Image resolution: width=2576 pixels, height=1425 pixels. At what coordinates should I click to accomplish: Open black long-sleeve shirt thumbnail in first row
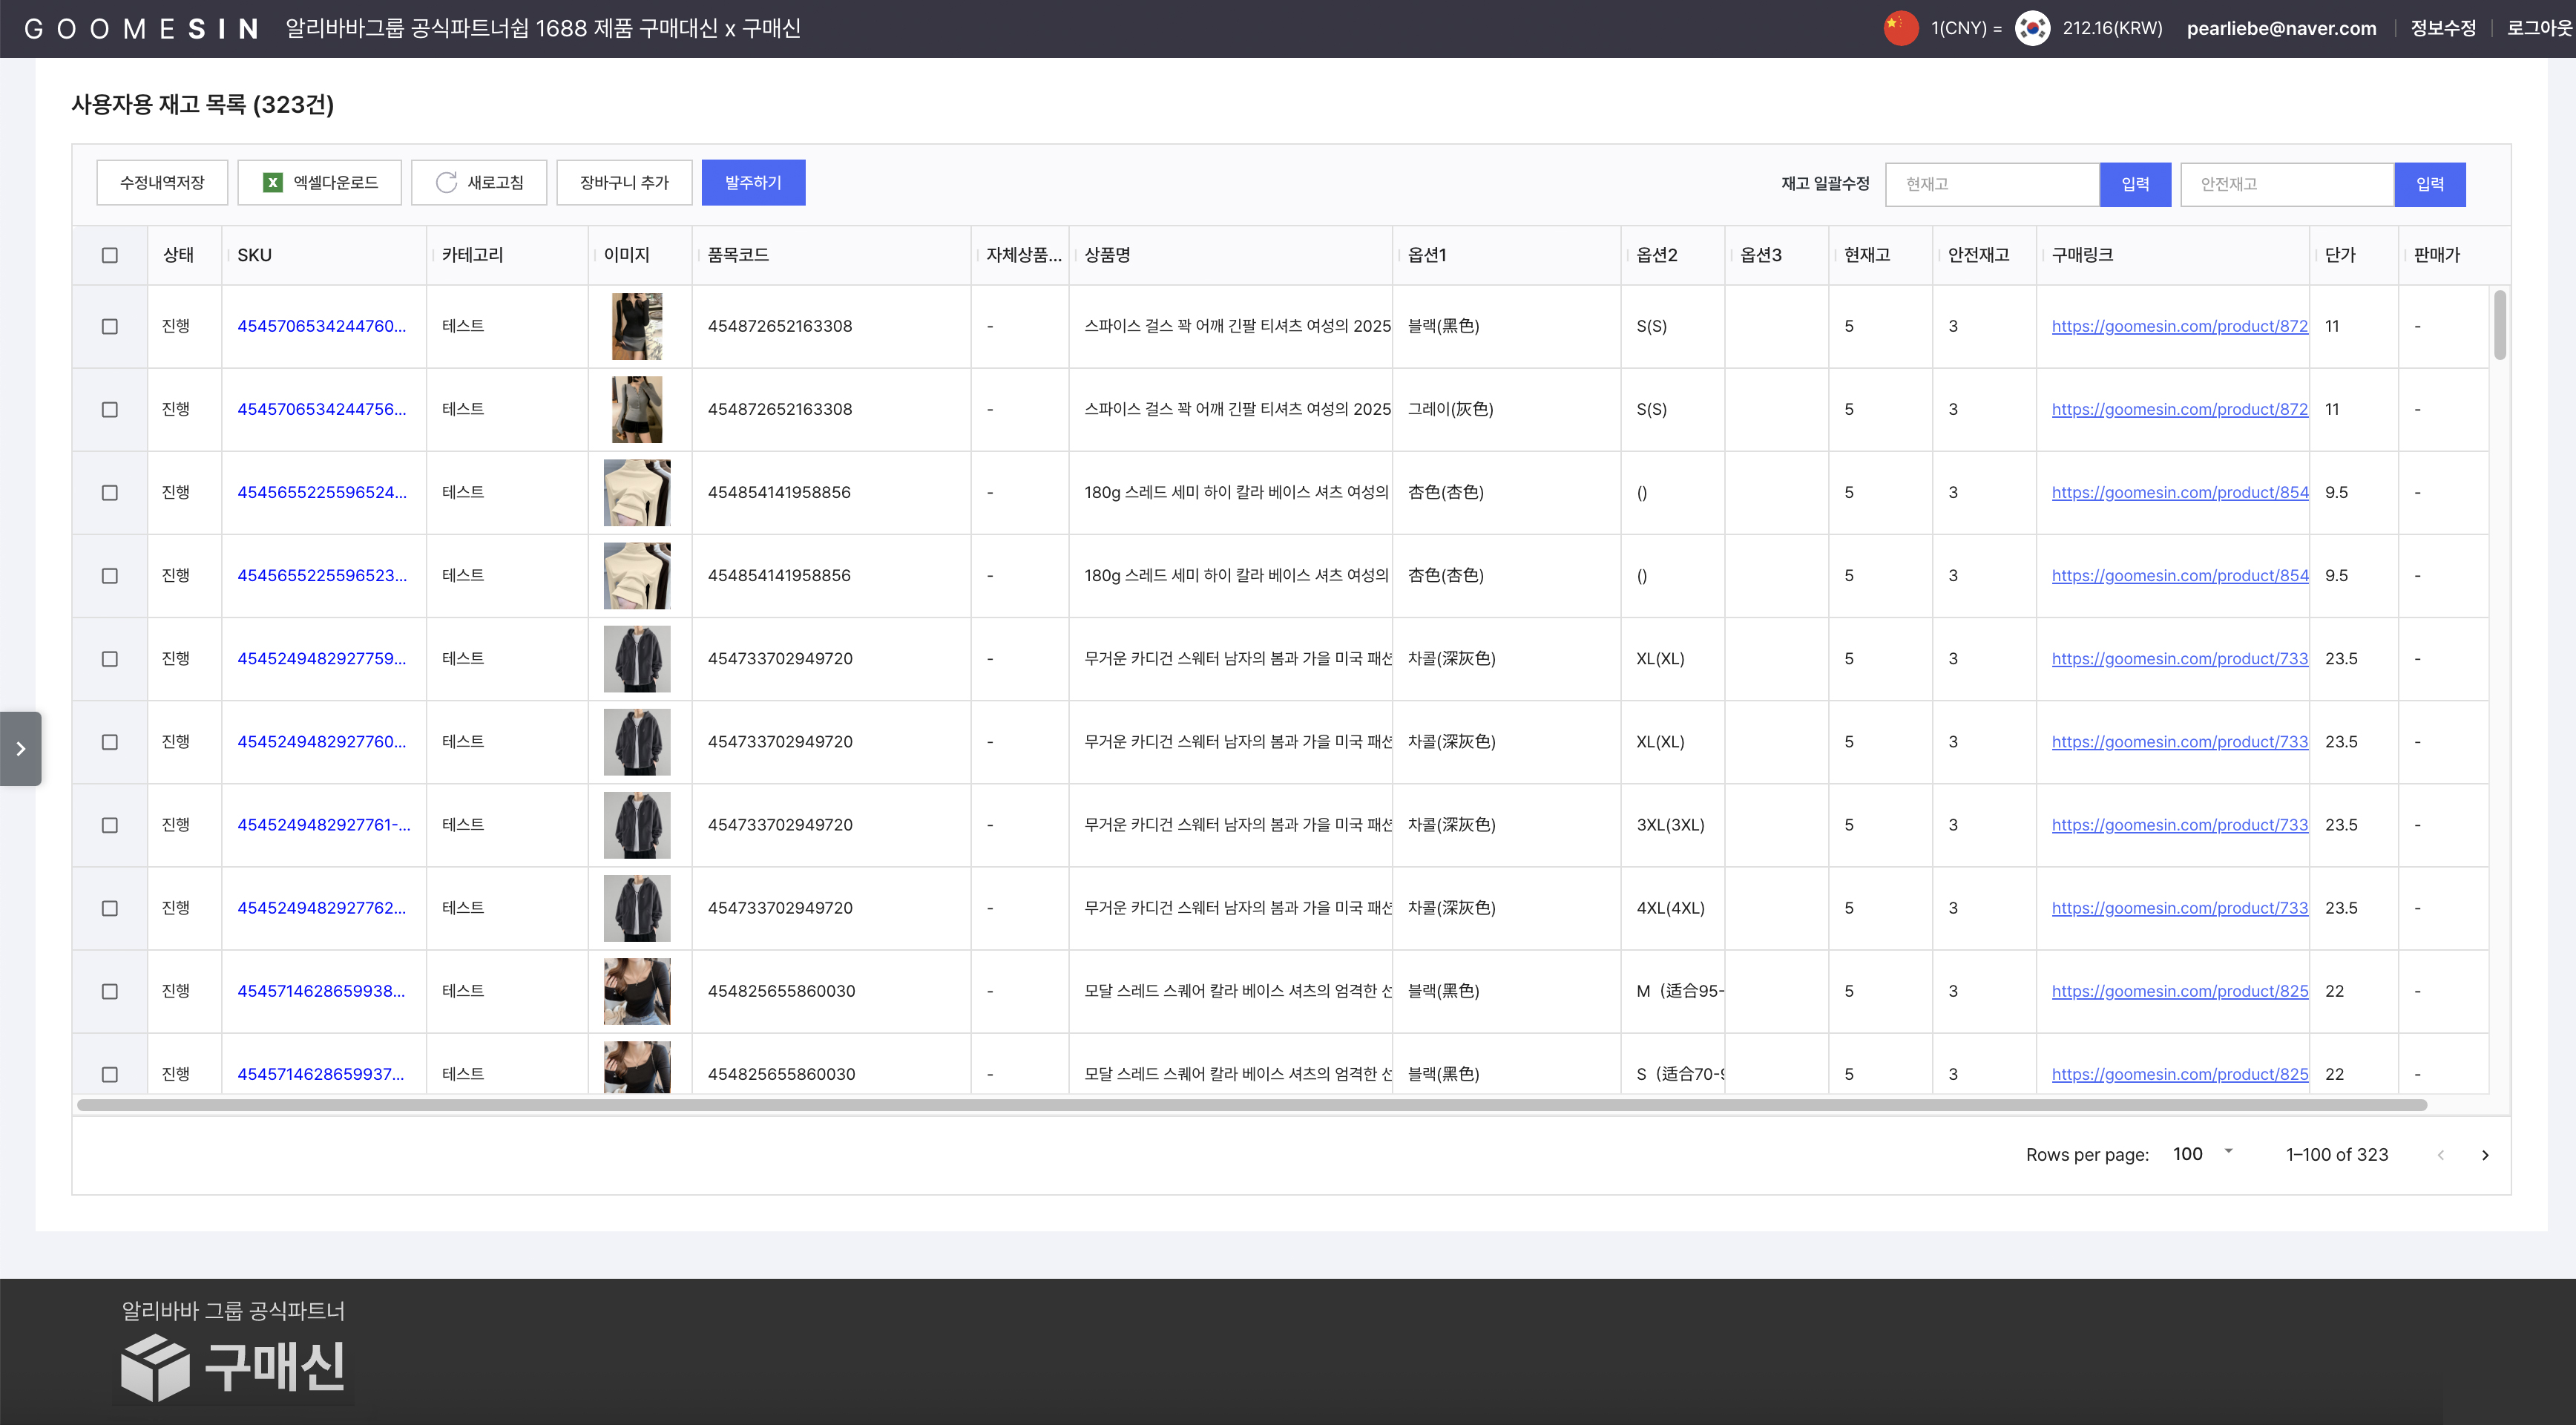[637, 326]
